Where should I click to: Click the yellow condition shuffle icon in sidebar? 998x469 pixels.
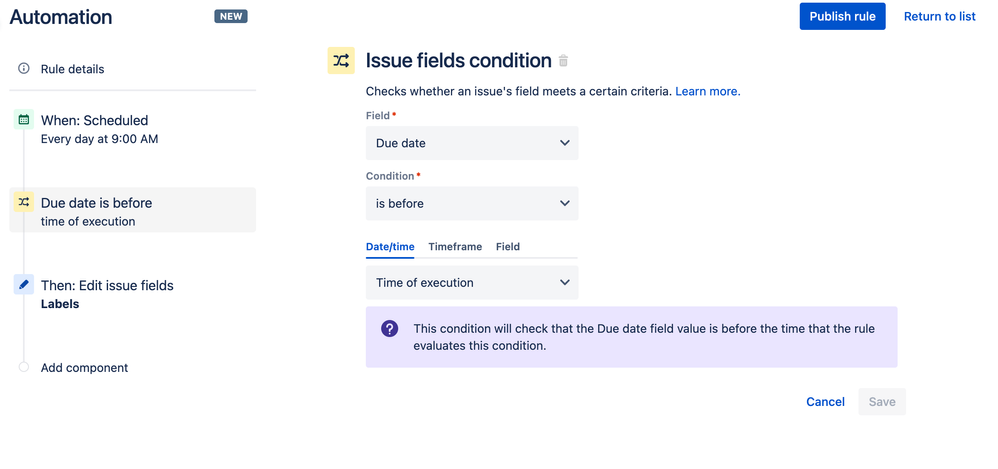pos(24,202)
